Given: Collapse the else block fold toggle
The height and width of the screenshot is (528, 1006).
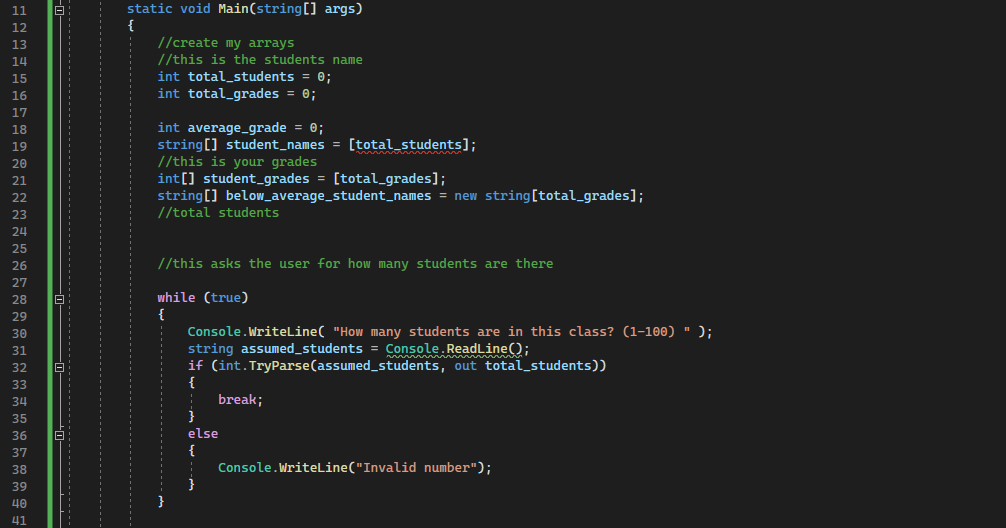Looking at the screenshot, I should pos(60,435).
